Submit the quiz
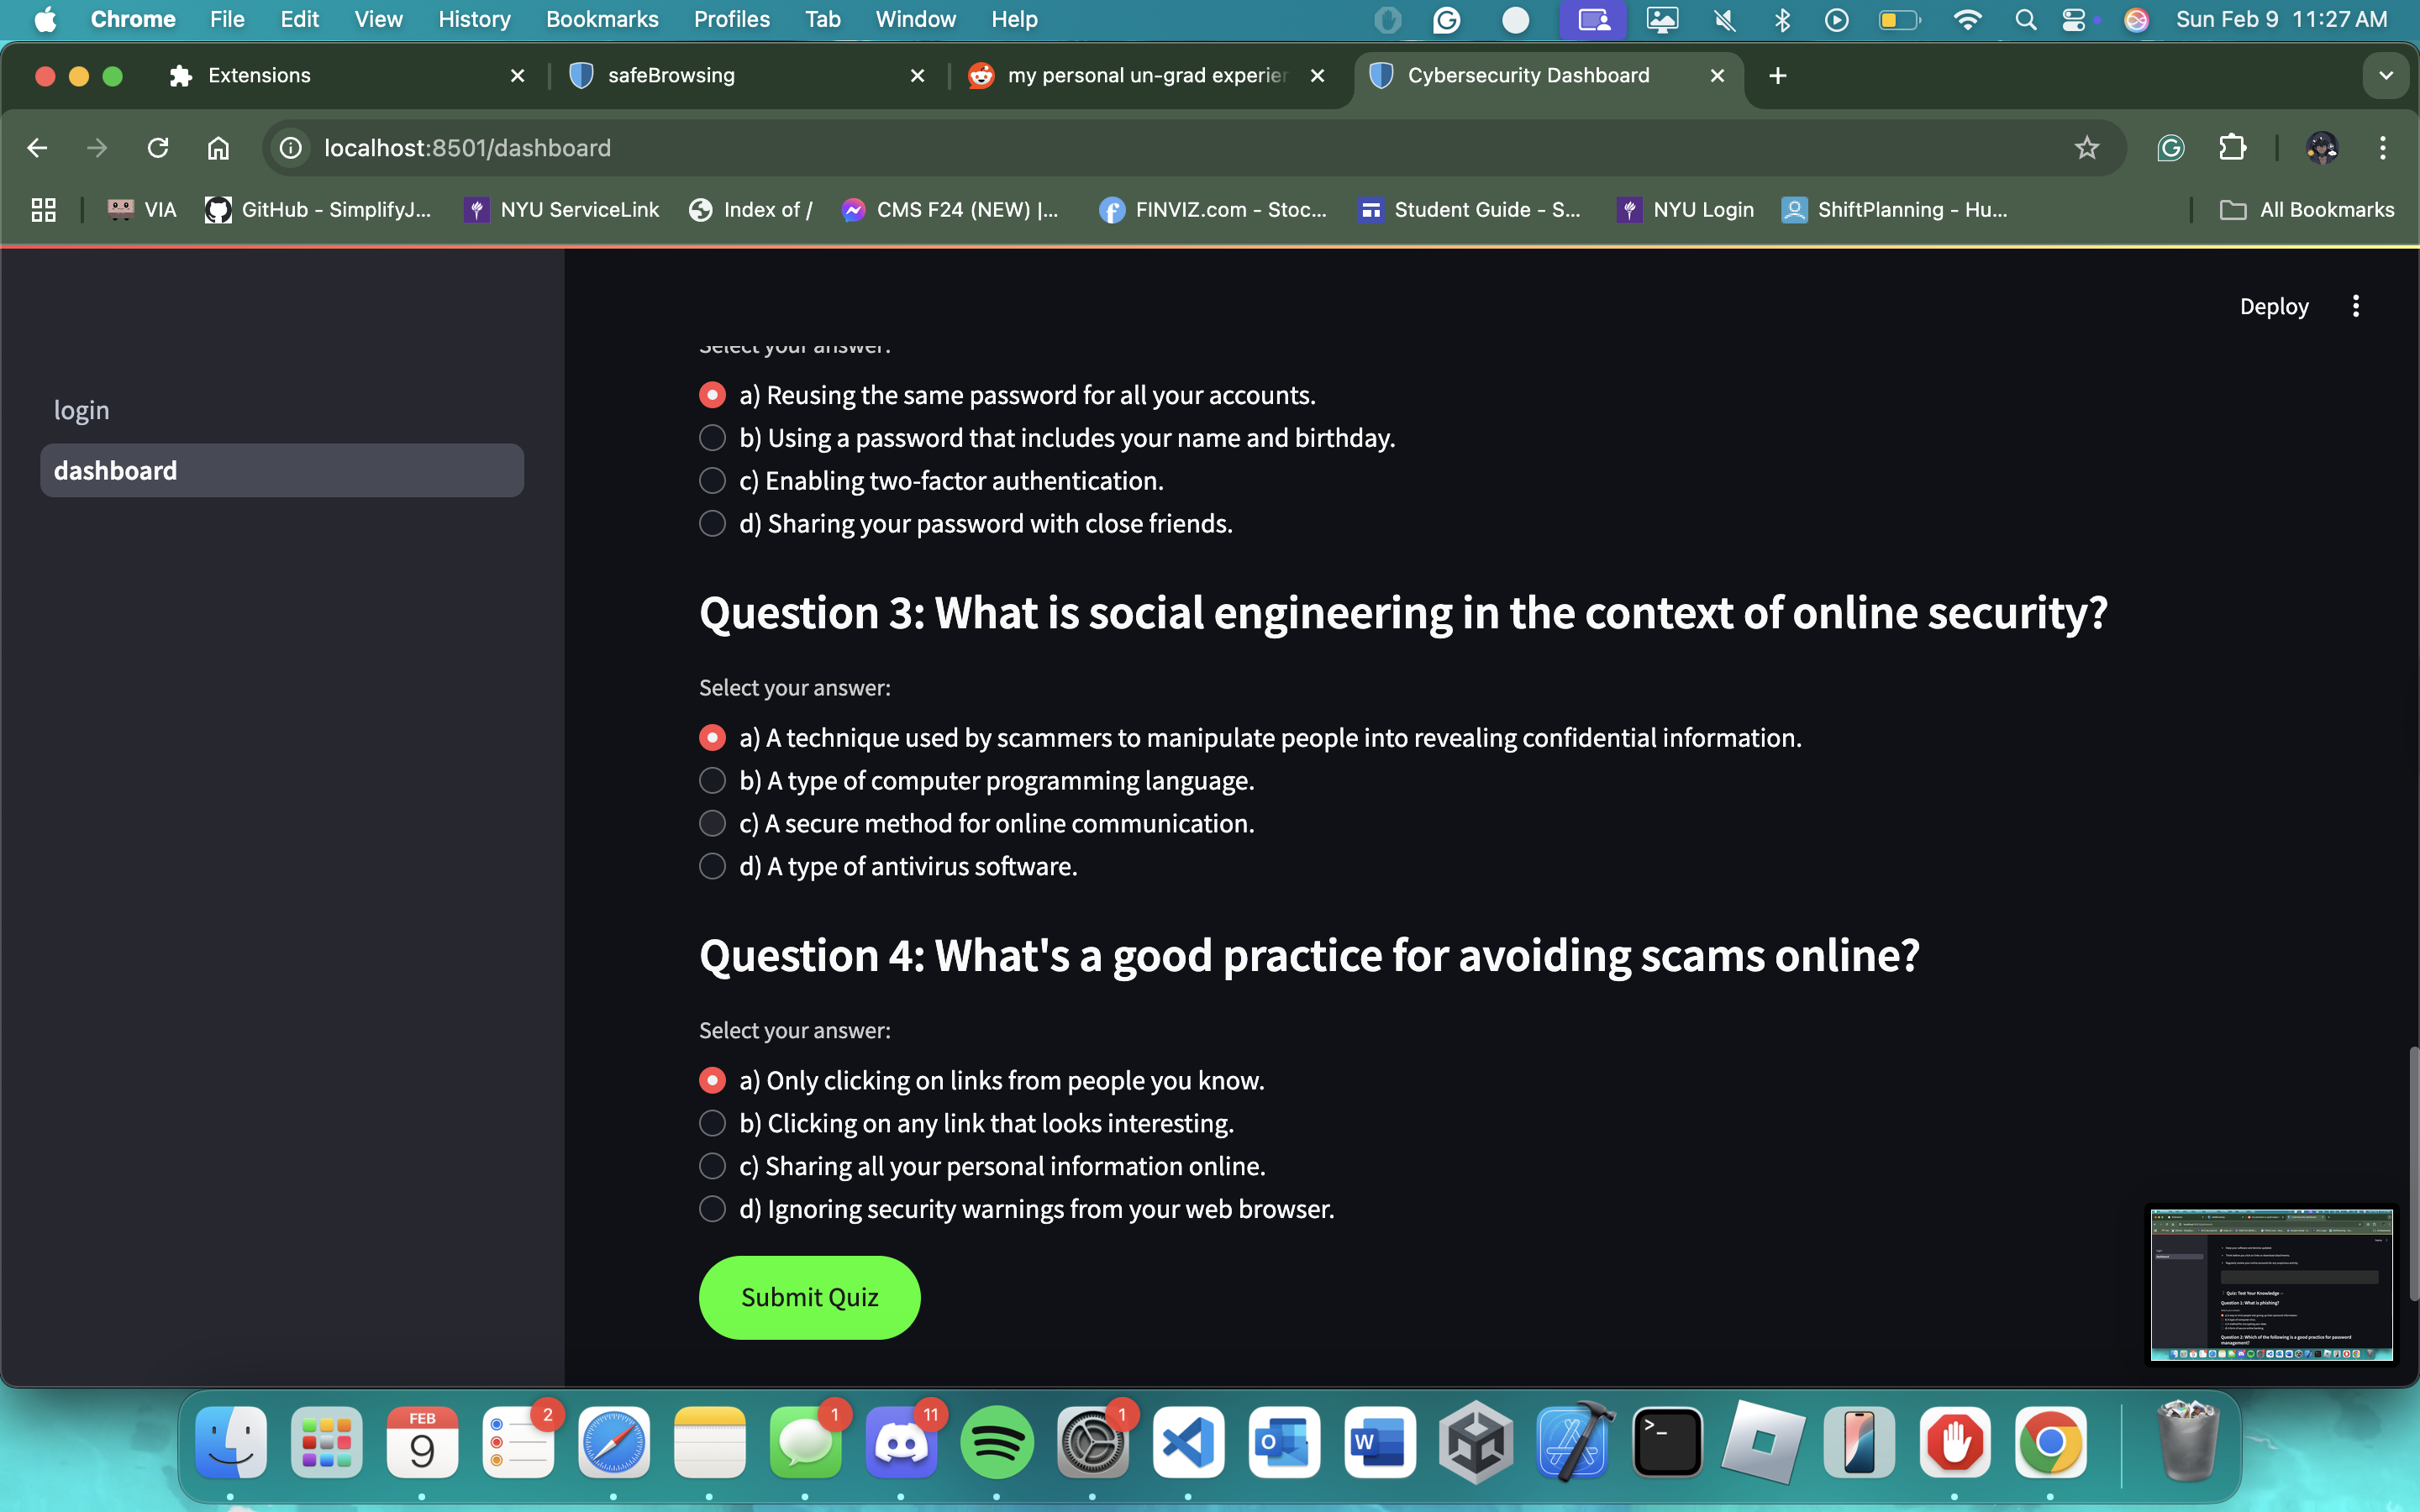This screenshot has height=1512, width=2420. [x=809, y=1297]
